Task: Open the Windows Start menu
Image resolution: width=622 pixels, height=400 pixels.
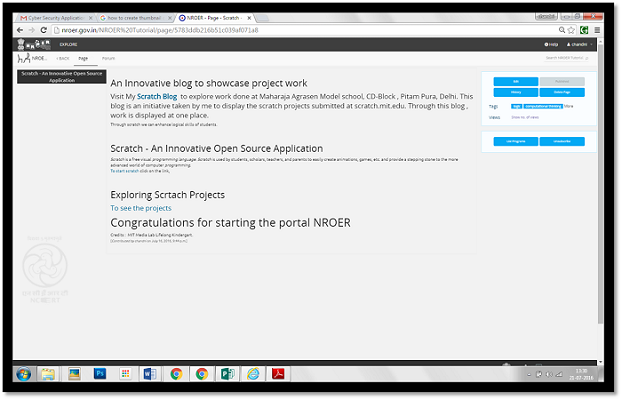Action: point(24,374)
